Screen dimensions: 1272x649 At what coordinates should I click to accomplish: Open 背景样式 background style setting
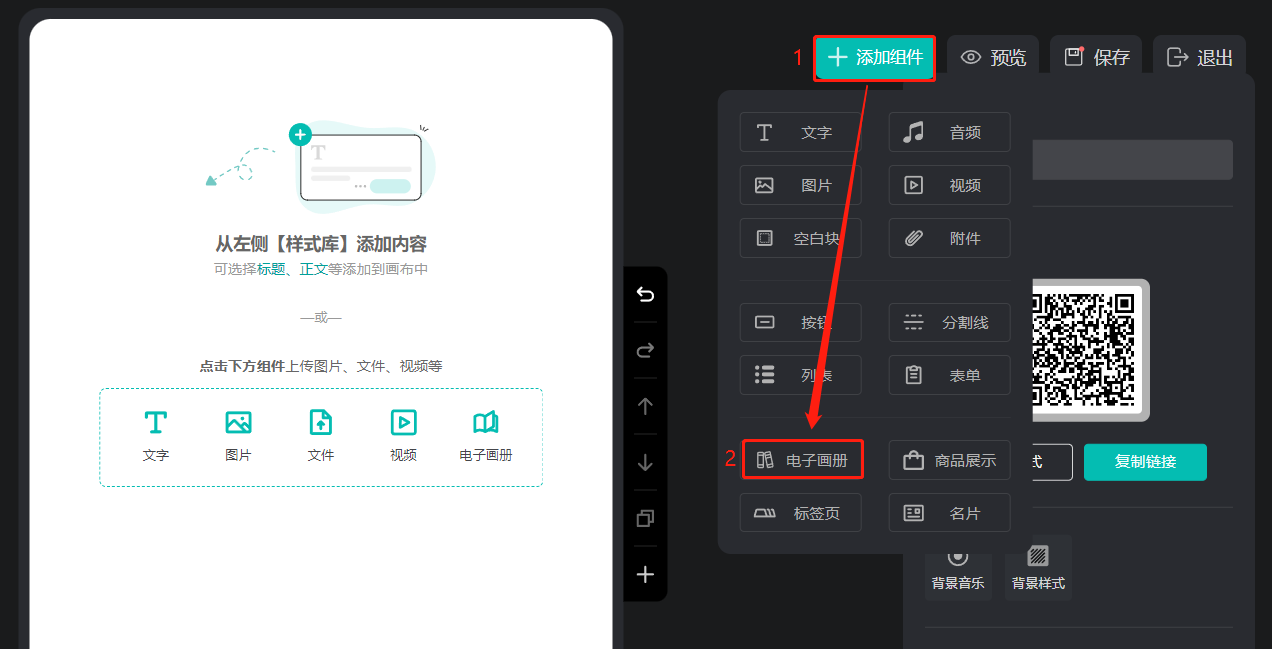click(x=1038, y=567)
